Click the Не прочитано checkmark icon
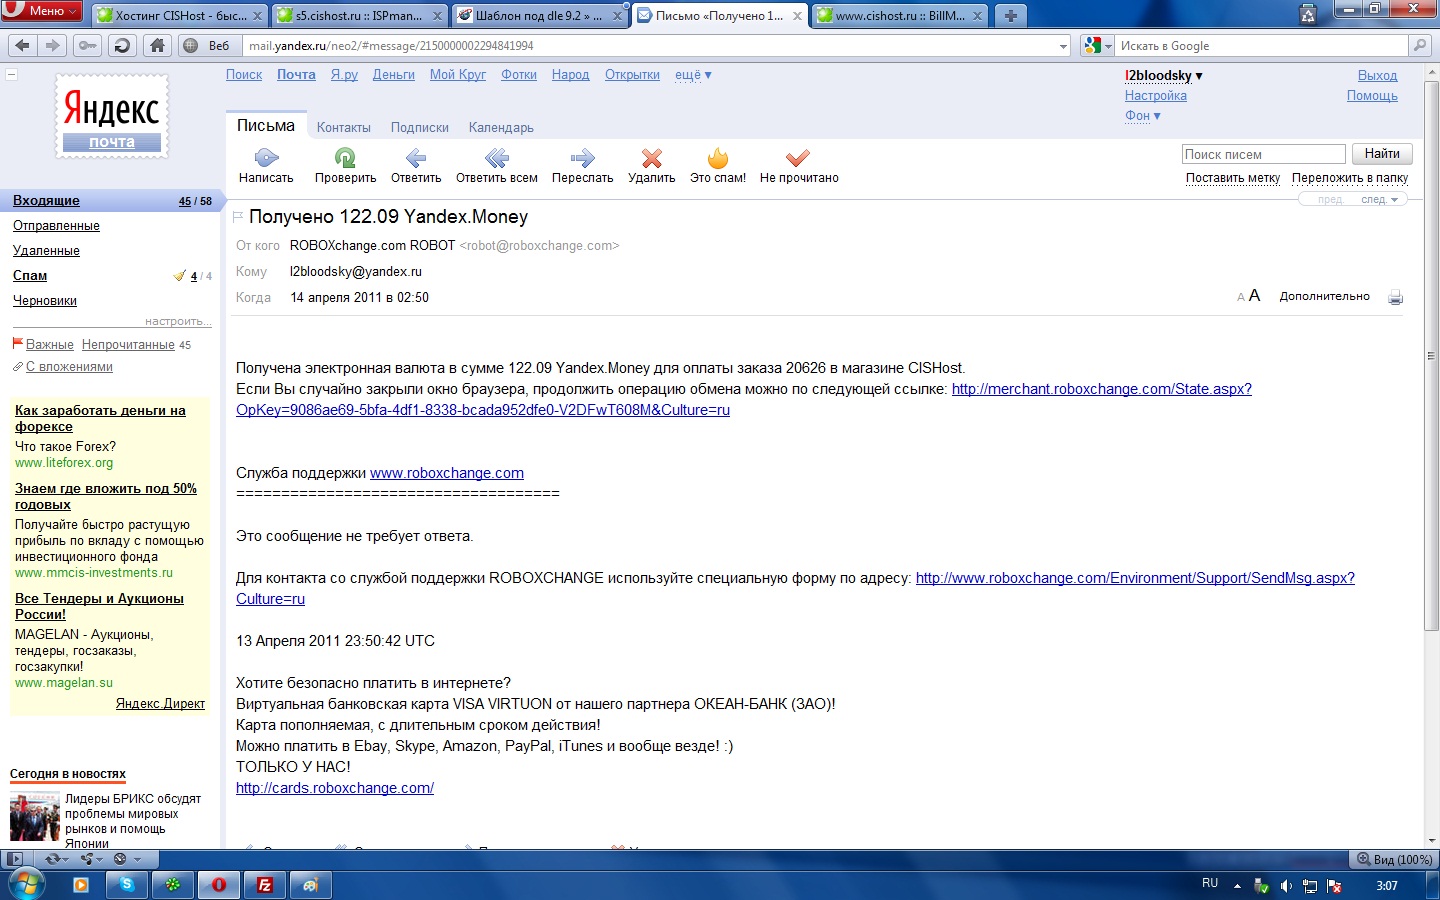 798,157
